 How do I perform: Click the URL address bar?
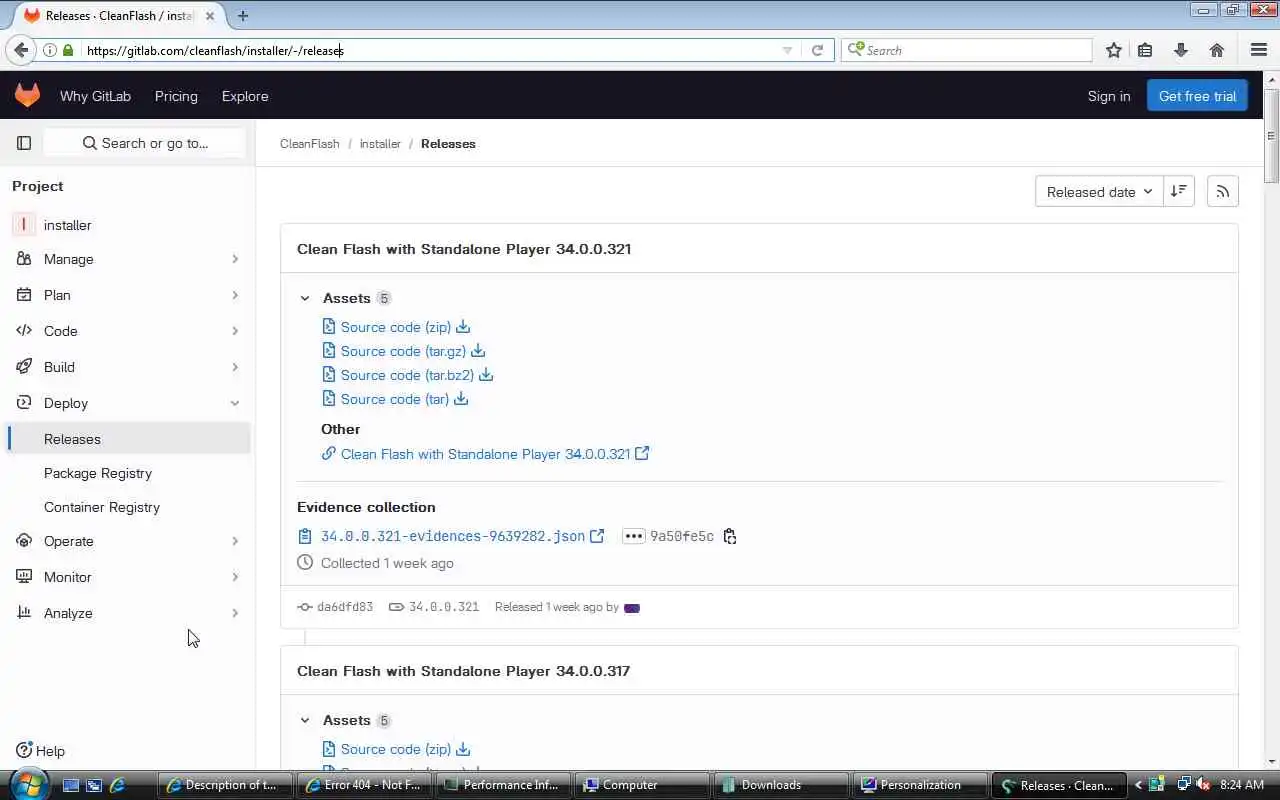click(x=430, y=50)
